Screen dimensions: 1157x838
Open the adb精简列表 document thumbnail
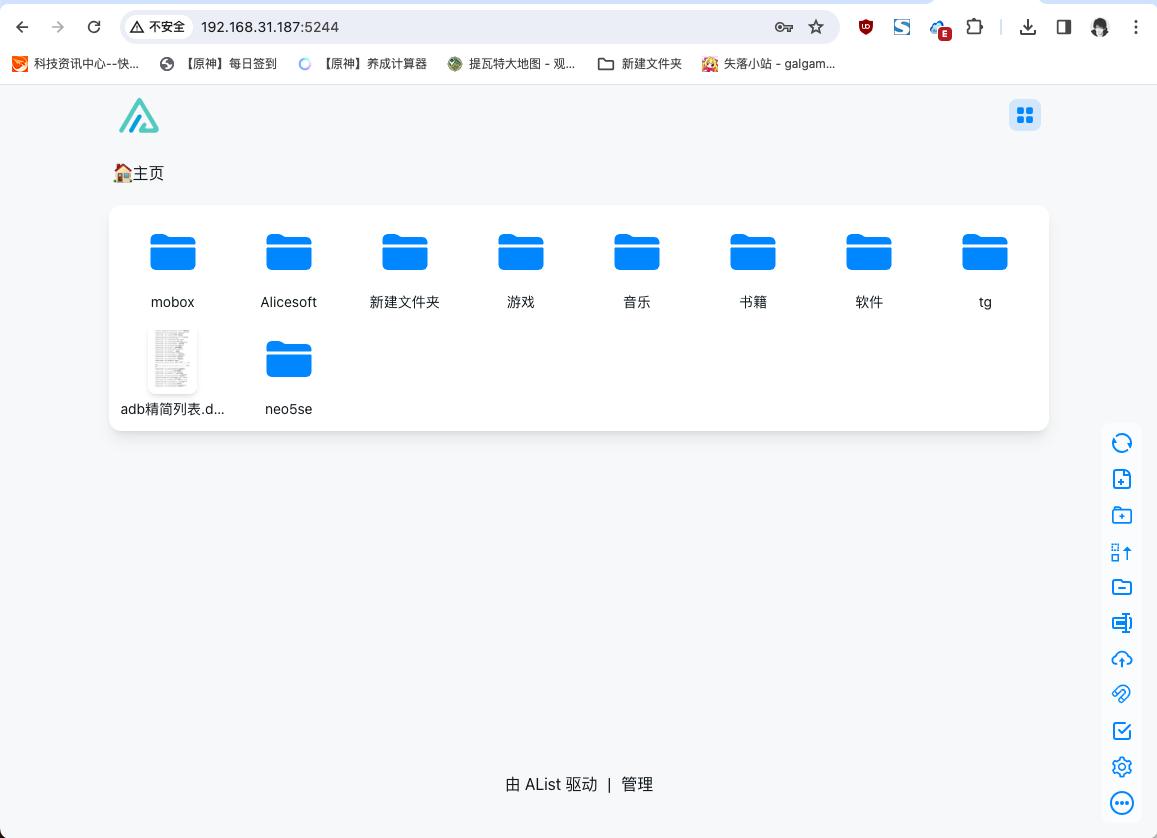coord(173,361)
